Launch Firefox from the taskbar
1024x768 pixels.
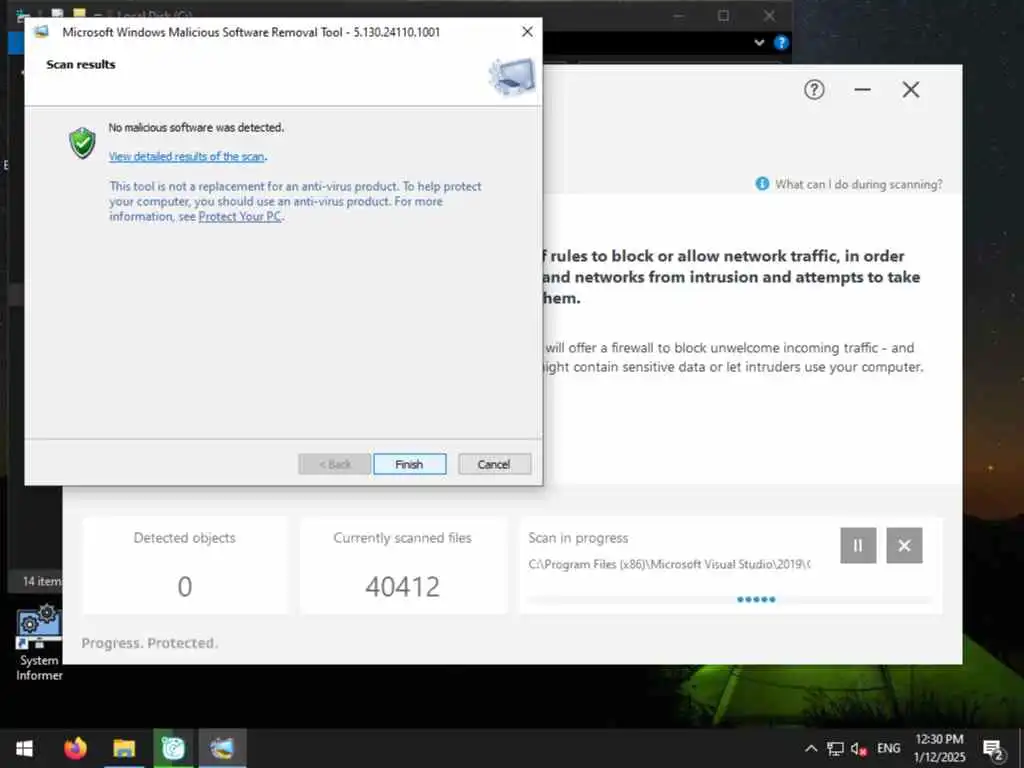[x=75, y=748]
